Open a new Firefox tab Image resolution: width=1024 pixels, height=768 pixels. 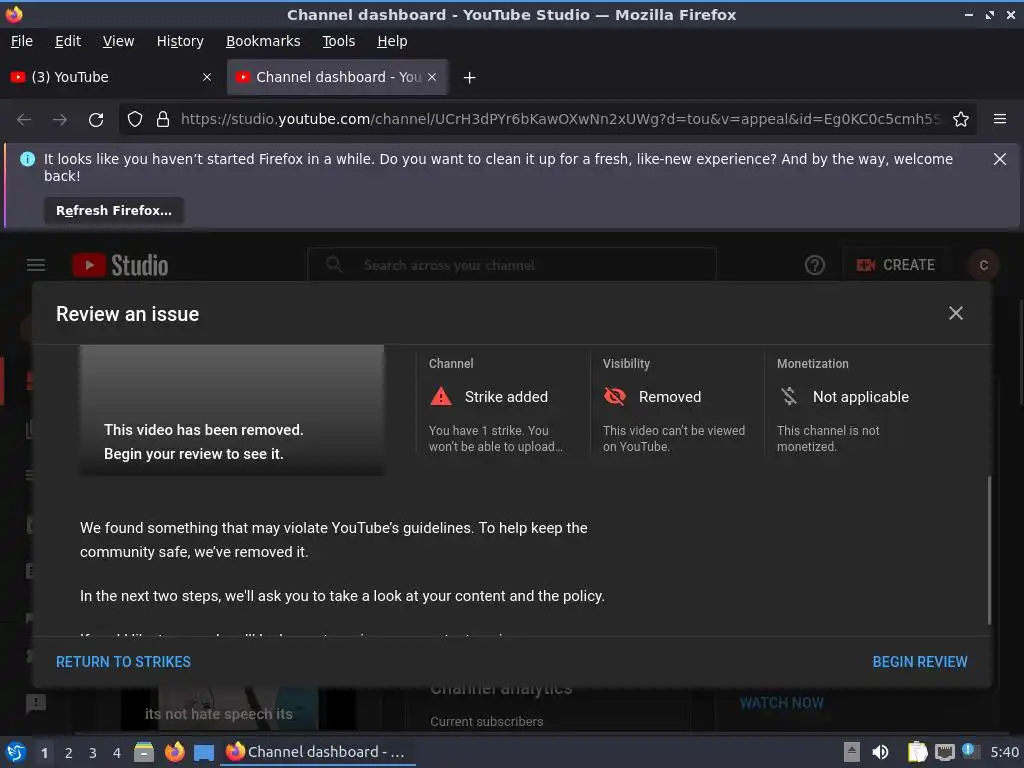tap(469, 78)
